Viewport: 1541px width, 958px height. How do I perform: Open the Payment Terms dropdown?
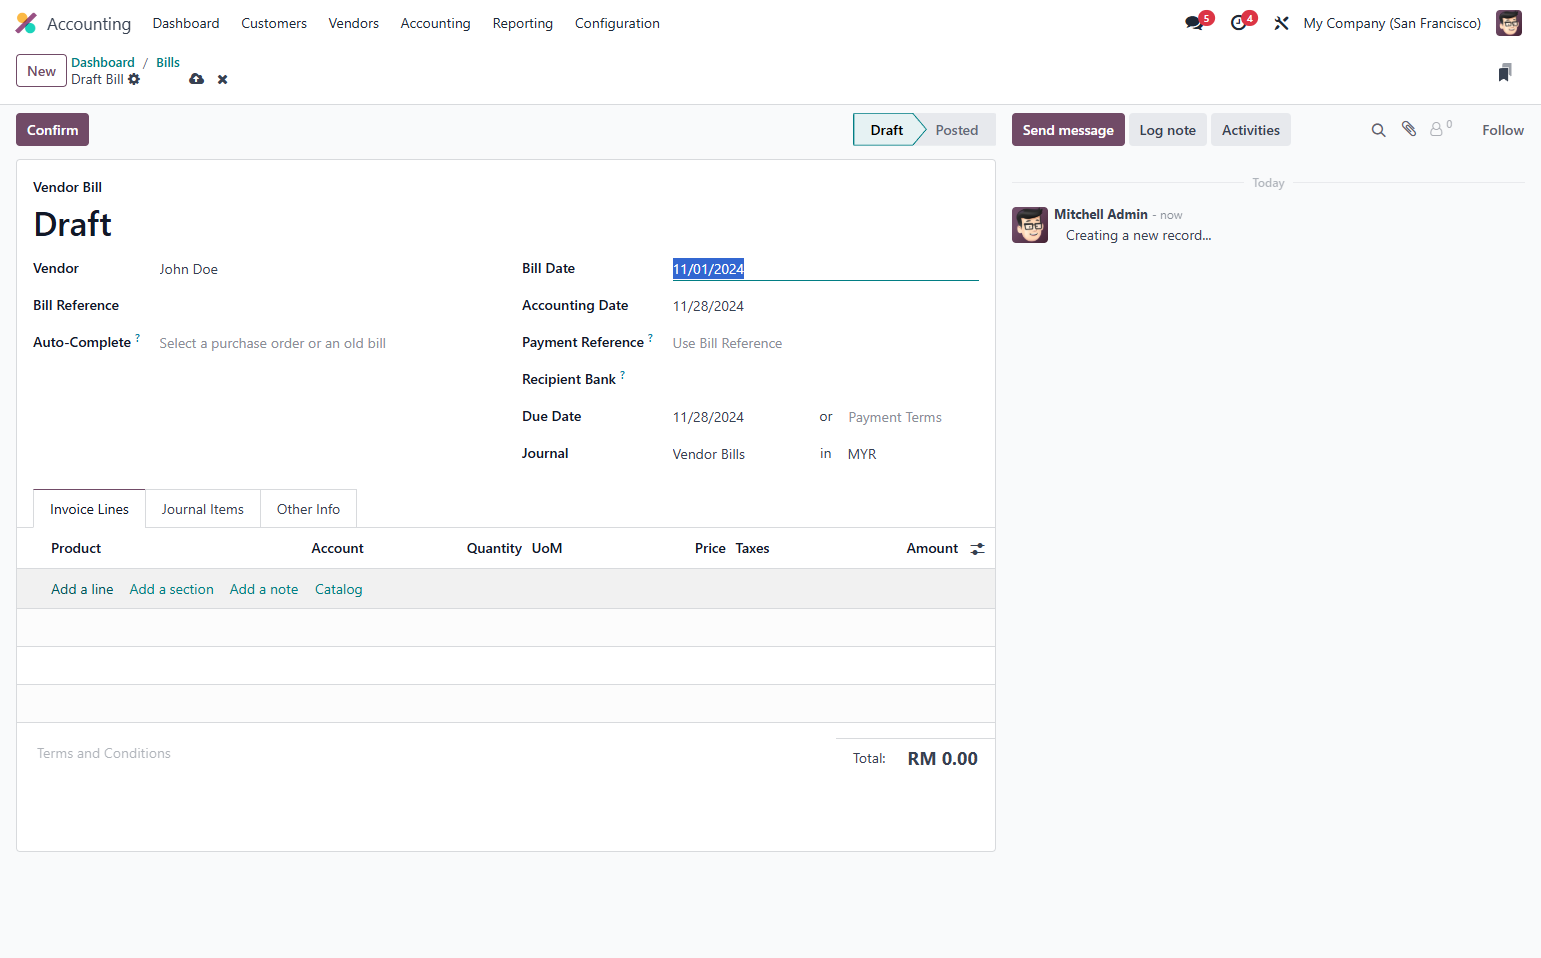pyautogui.click(x=912, y=417)
